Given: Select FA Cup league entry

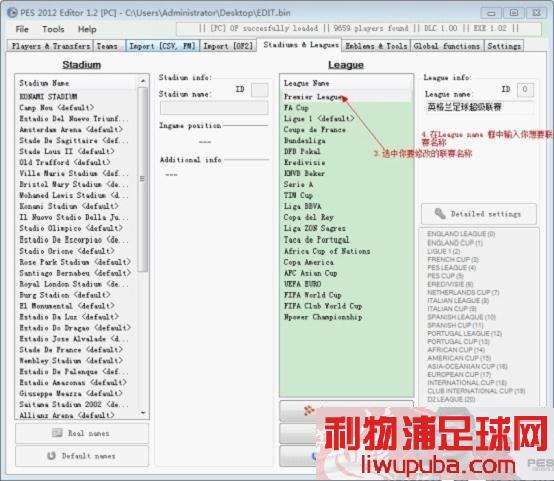Looking at the screenshot, I should pos(346,107).
